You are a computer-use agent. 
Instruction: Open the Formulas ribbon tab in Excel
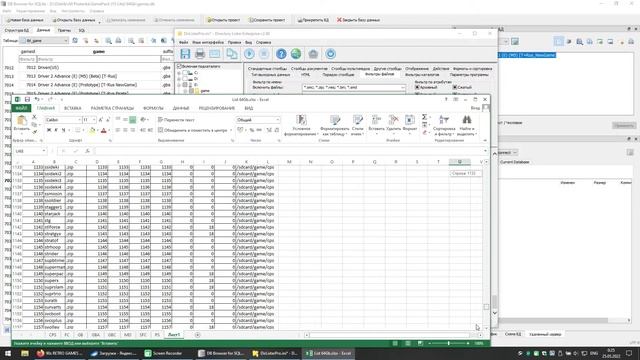153,108
